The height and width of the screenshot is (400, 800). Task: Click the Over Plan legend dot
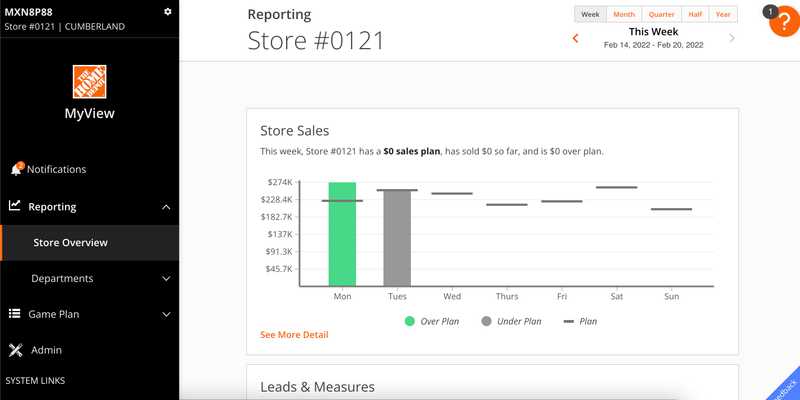[x=410, y=321]
